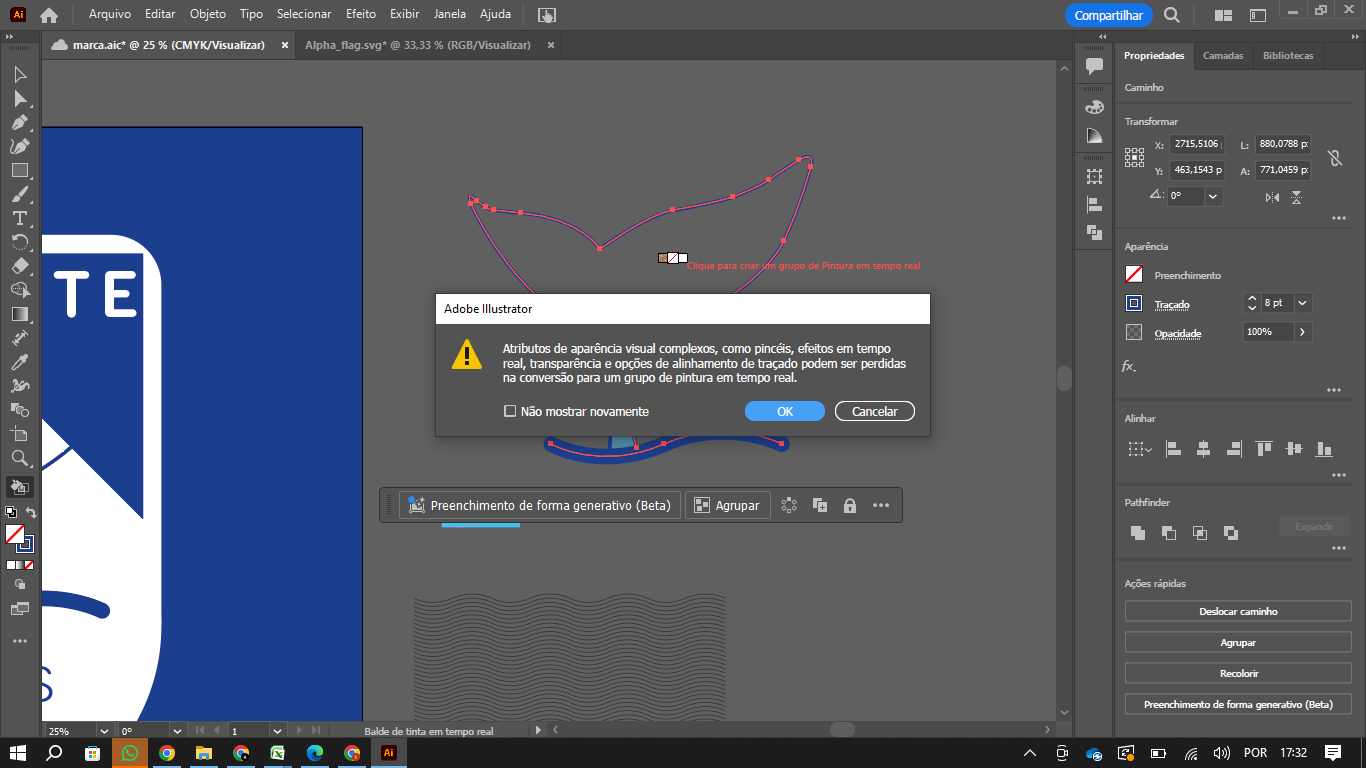Check 'Não mostrar novamente' checkbox

pos(510,411)
